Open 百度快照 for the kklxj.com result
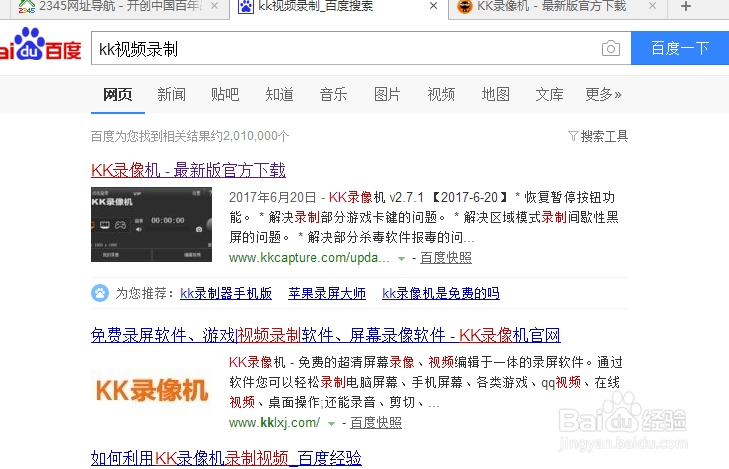The width and height of the screenshot is (729, 469). (x=376, y=423)
